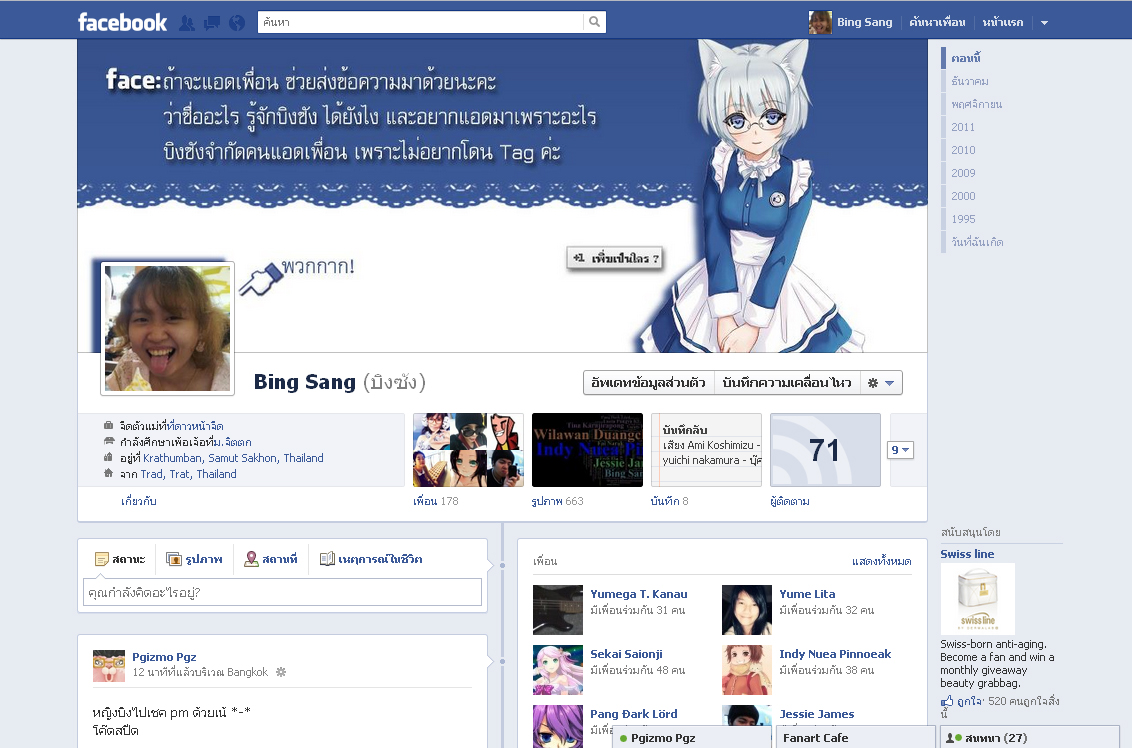The width and height of the screenshot is (1132, 748).
Task: Open the photos thumbnail with 663 photos
Action: [587, 450]
